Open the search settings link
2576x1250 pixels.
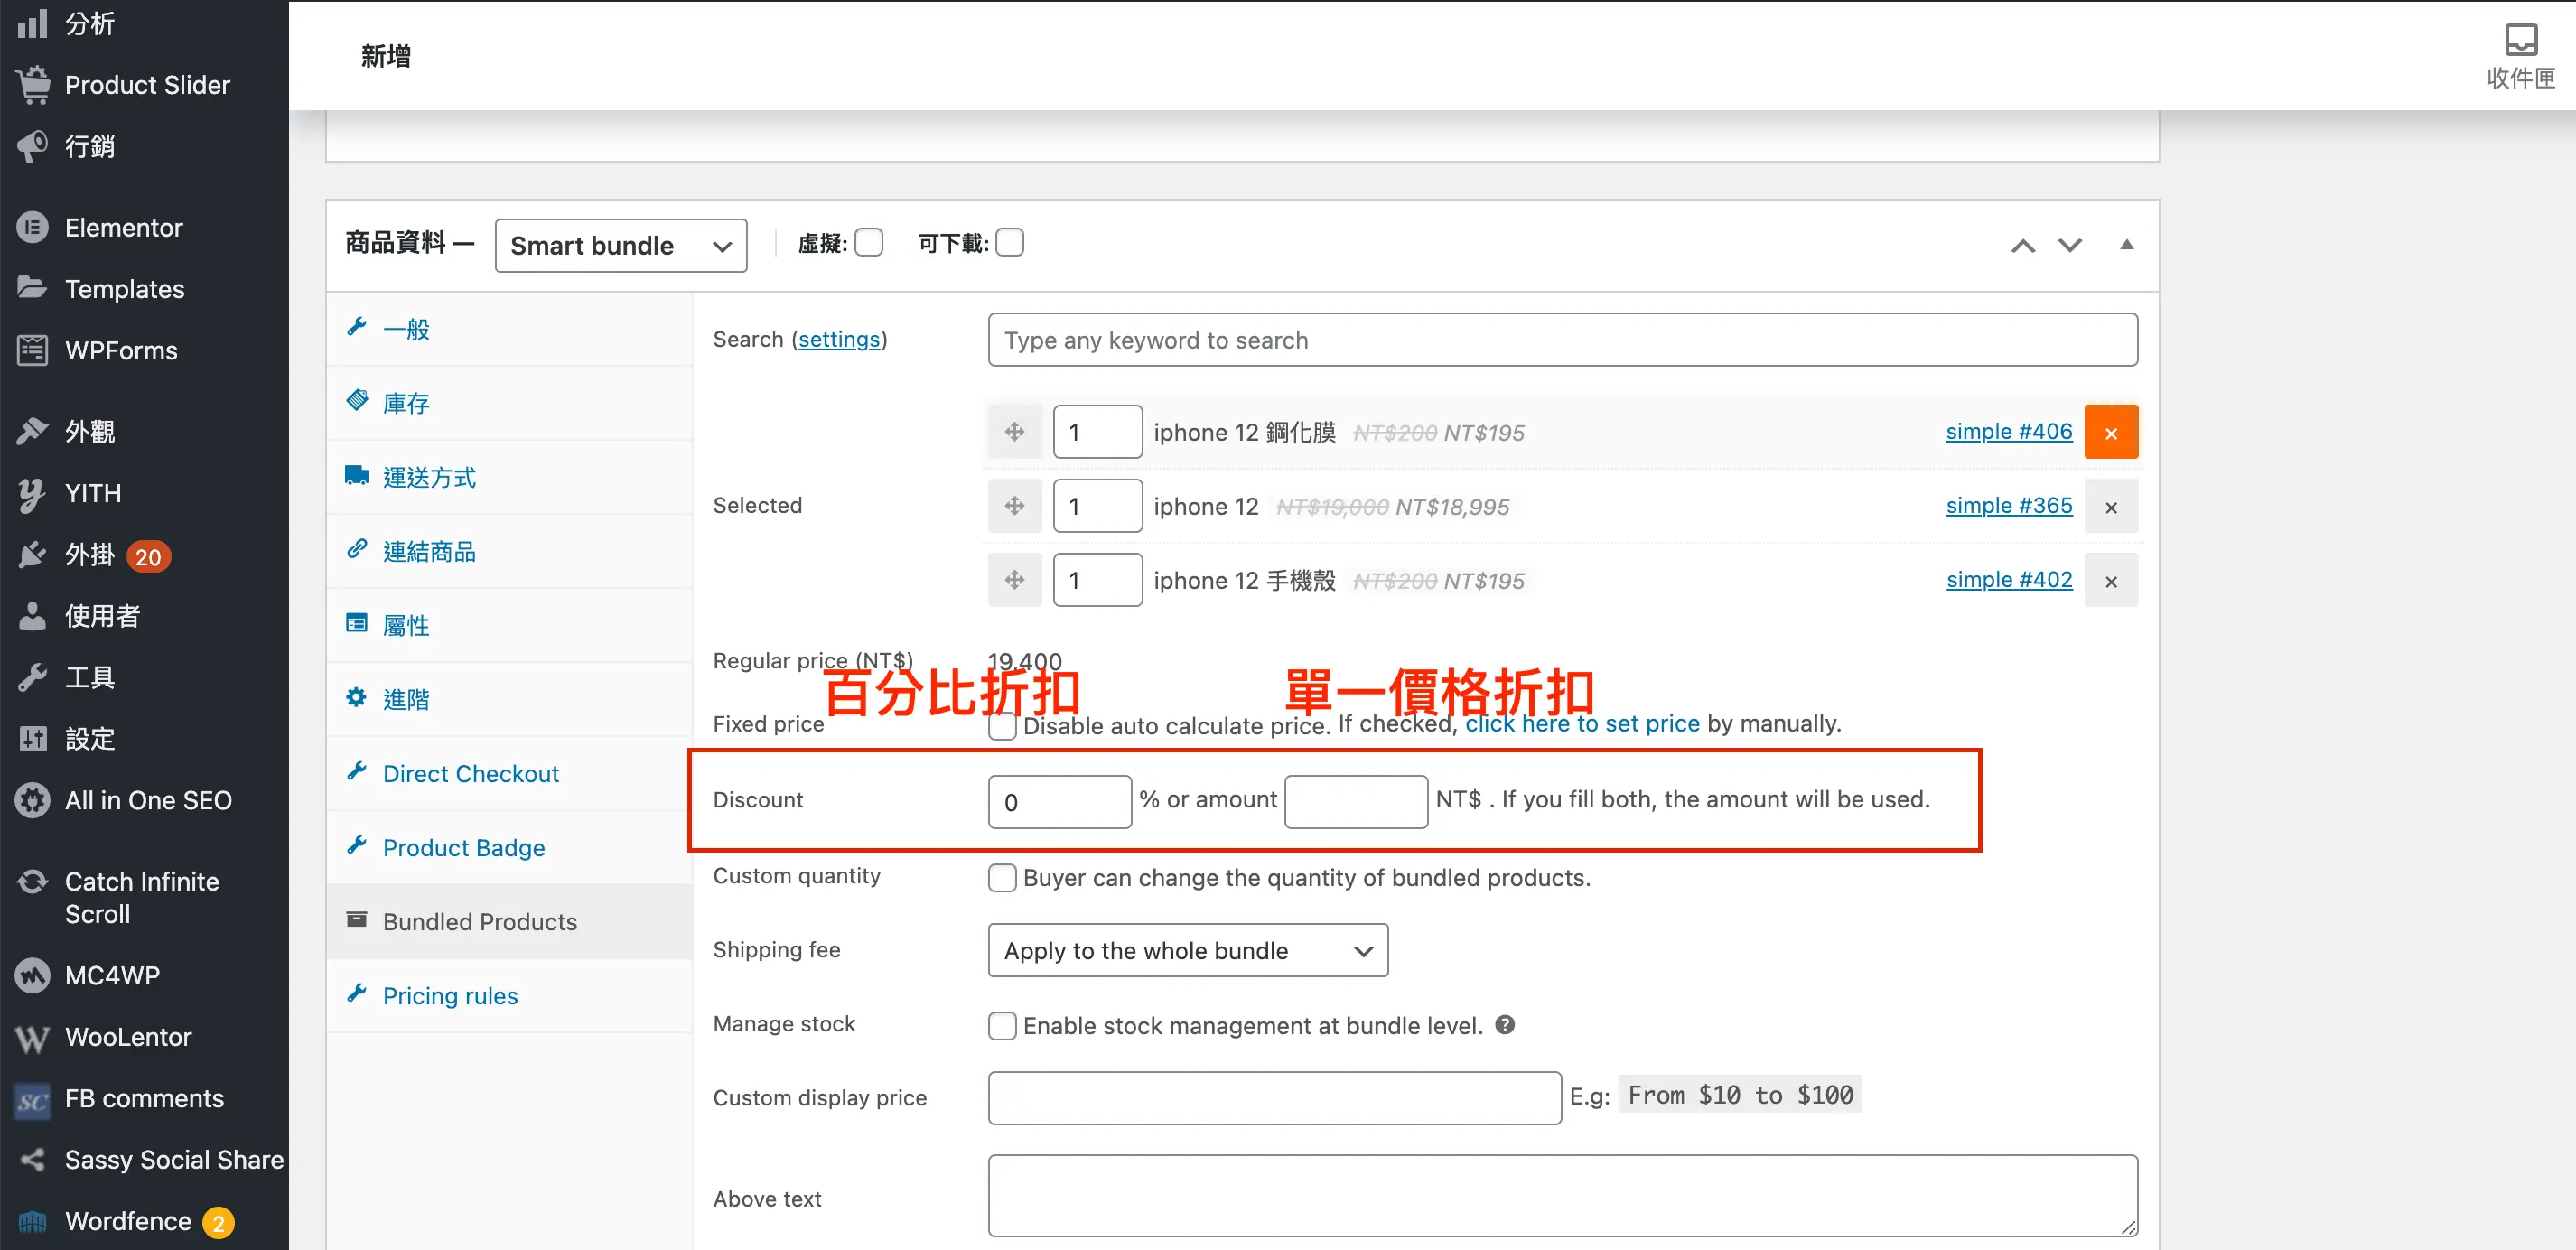839,339
